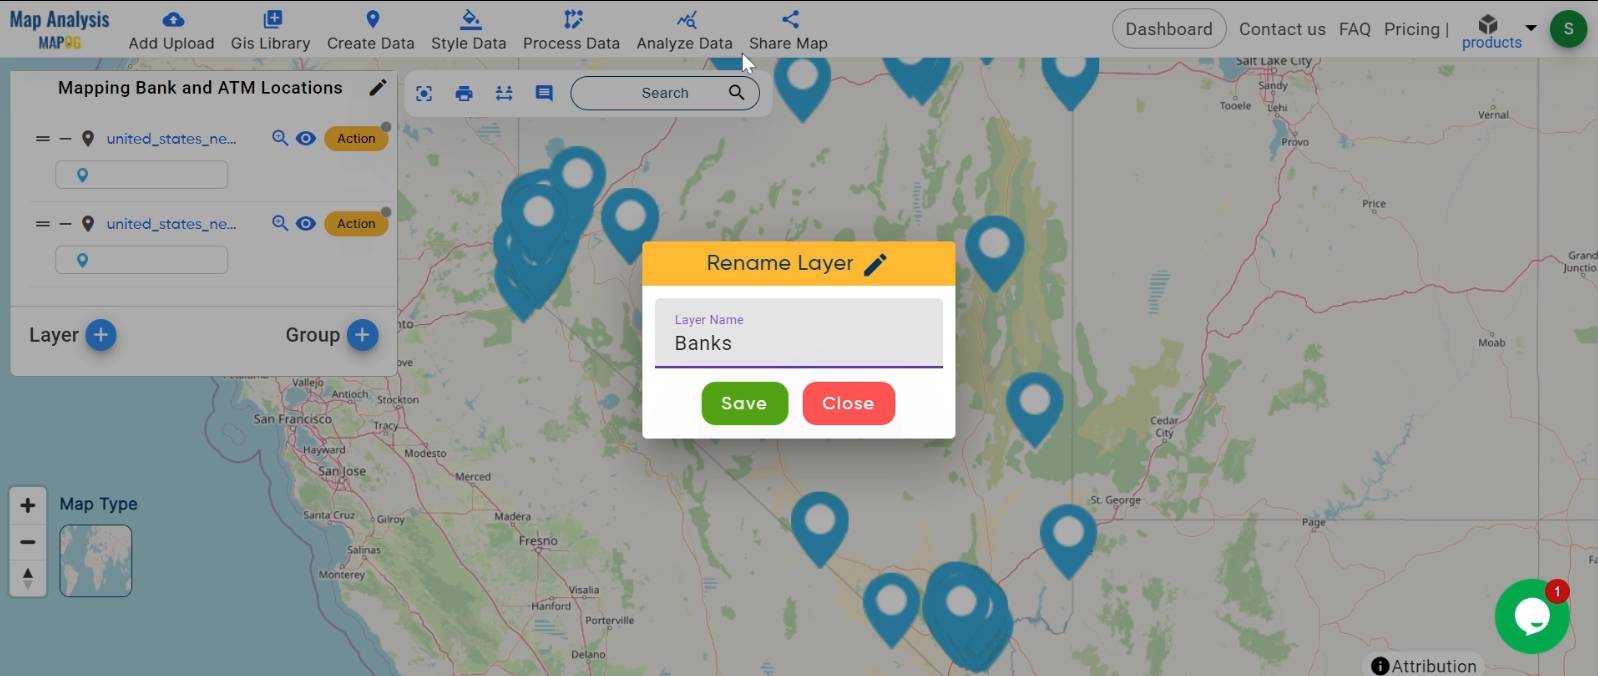Grab the first layer's reorder handle
This screenshot has height=676, width=1598.
point(43,139)
